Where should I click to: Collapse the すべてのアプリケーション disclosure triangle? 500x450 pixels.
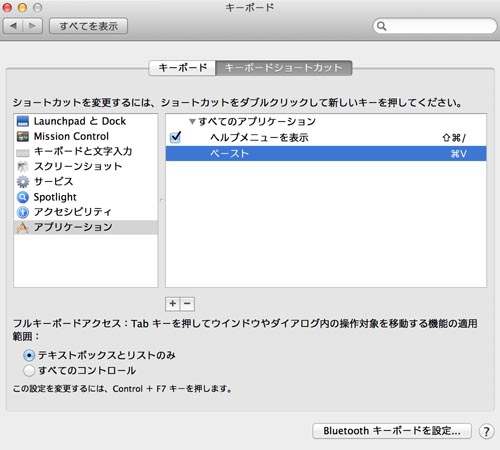192,122
